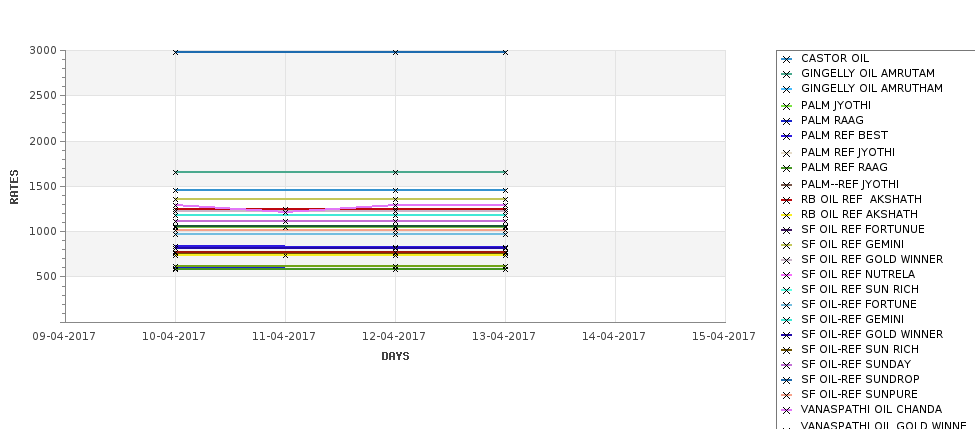
Task: Click the DAYS x-axis title
Action: [x=395, y=356]
